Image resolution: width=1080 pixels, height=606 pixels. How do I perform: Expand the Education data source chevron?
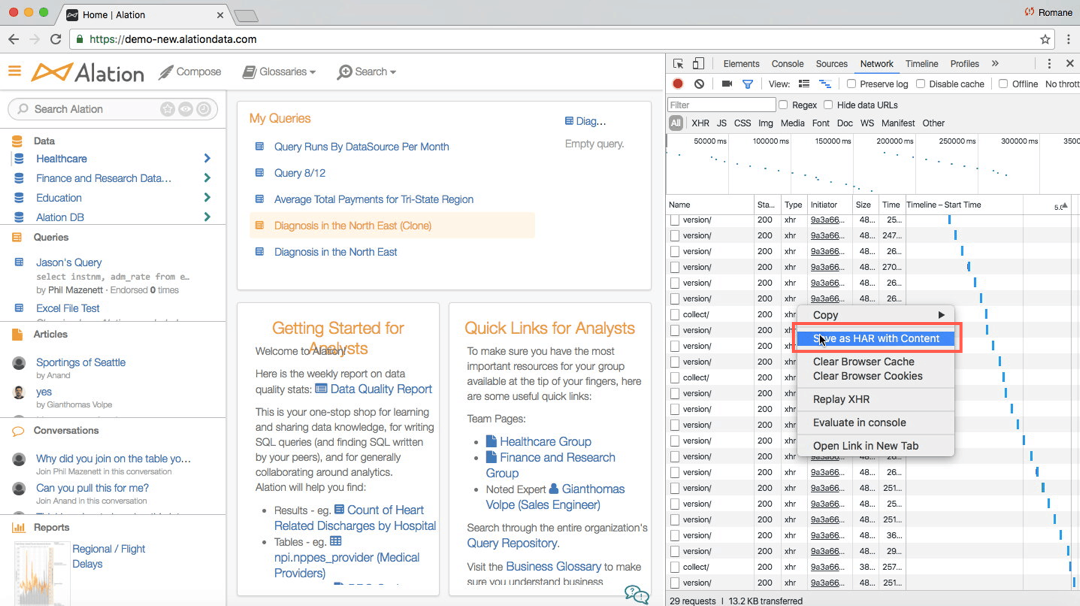(207, 198)
